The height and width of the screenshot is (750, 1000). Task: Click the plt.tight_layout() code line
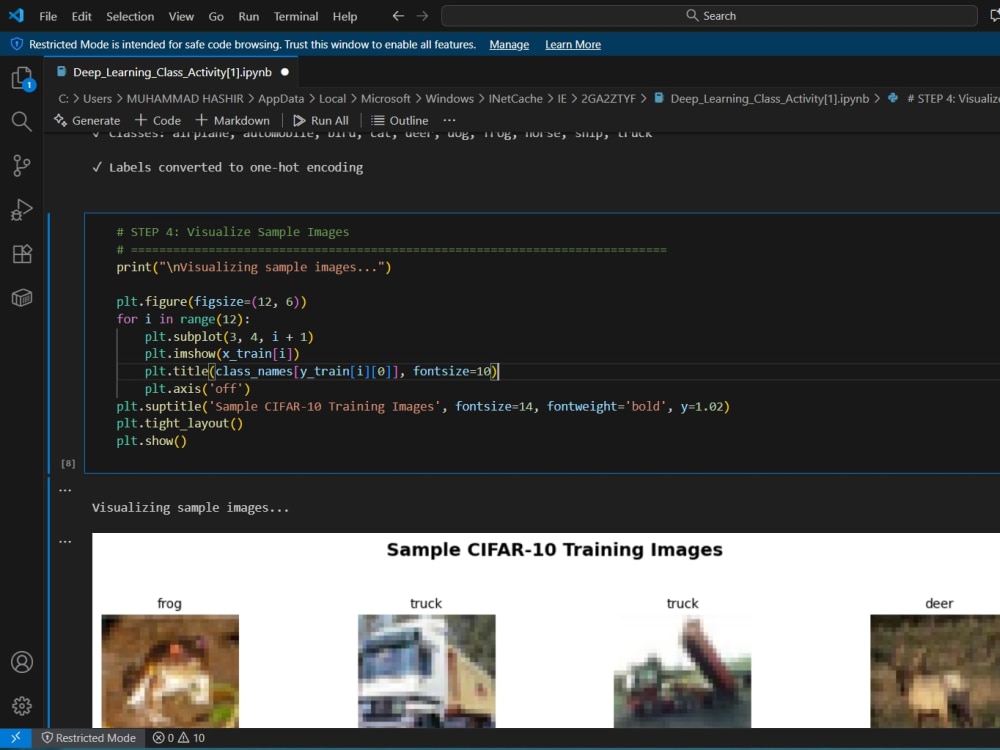179,423
